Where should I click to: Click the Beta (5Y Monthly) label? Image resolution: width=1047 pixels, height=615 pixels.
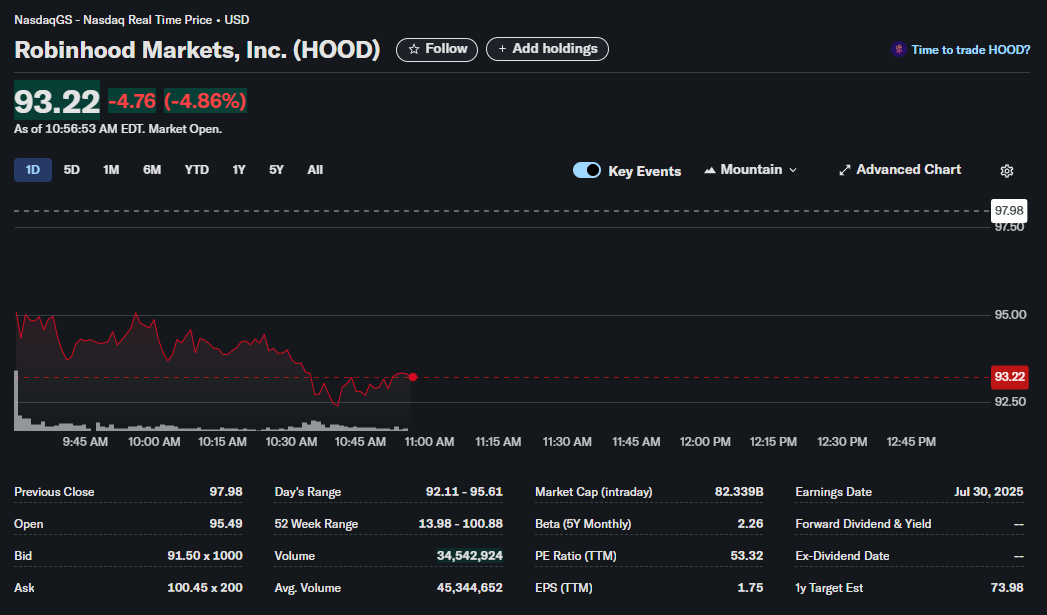click(583, 524)
